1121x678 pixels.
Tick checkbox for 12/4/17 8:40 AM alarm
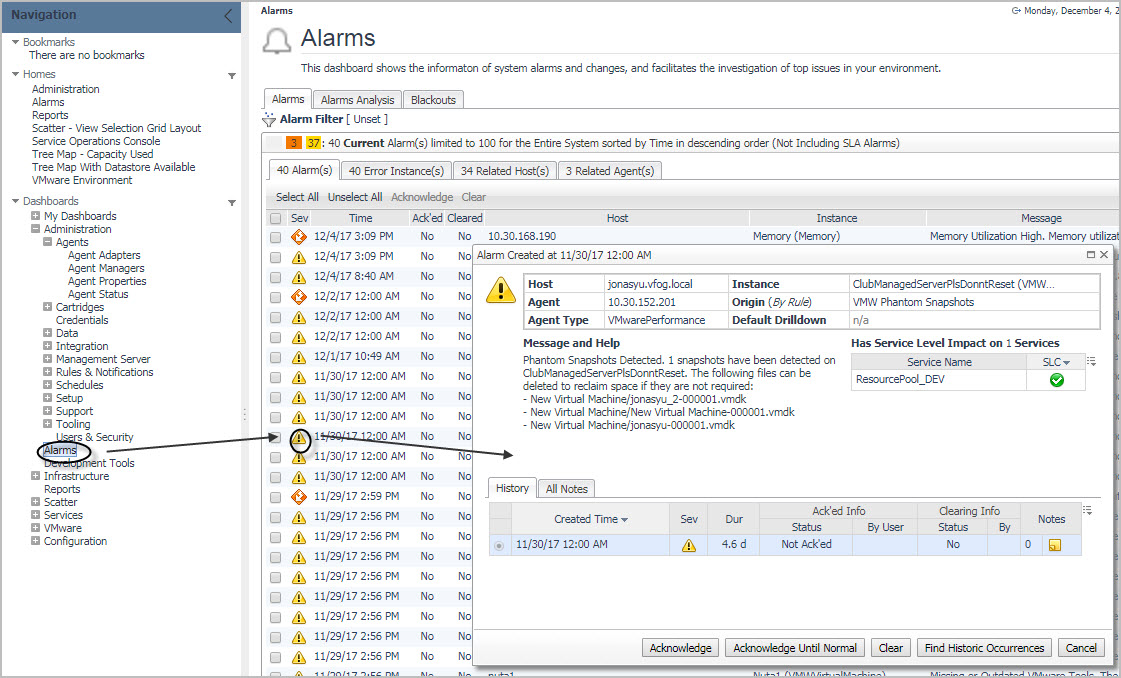275,277
